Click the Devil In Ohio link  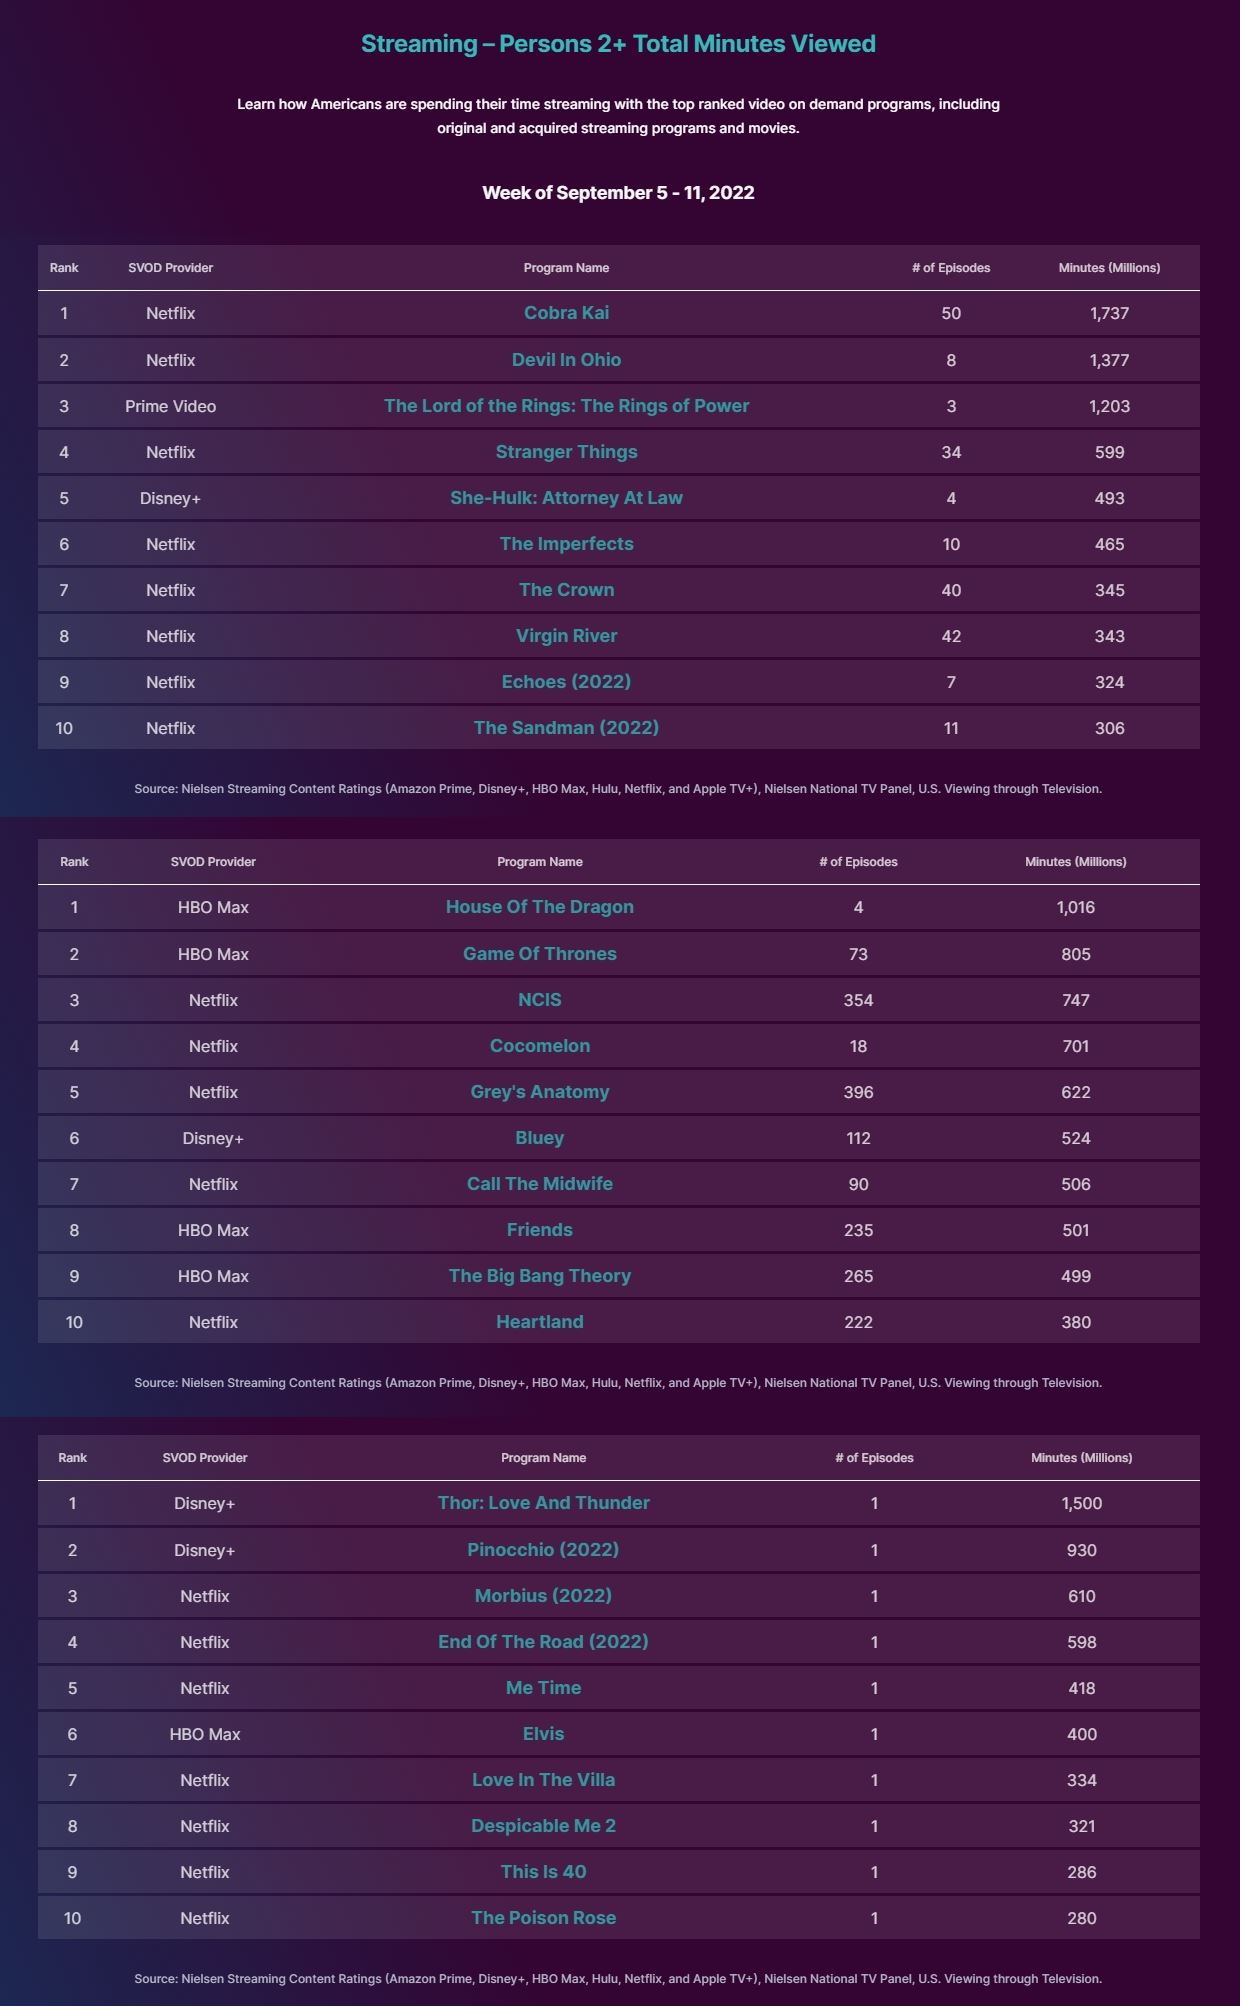coord(566,360)
